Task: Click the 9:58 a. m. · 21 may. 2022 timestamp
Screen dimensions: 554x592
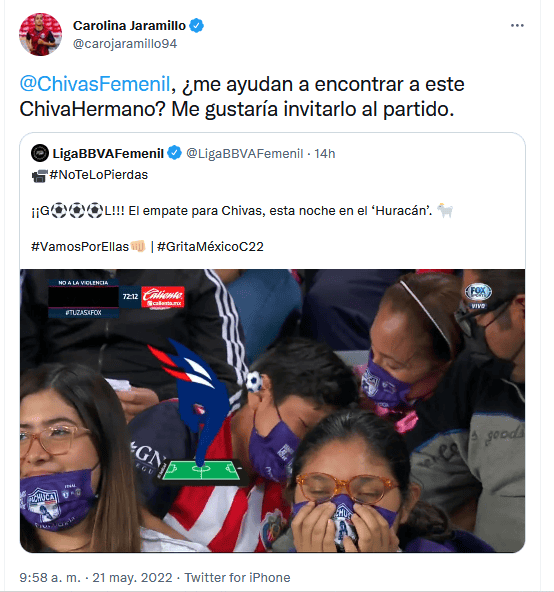Action: click(x=96, y=578)
